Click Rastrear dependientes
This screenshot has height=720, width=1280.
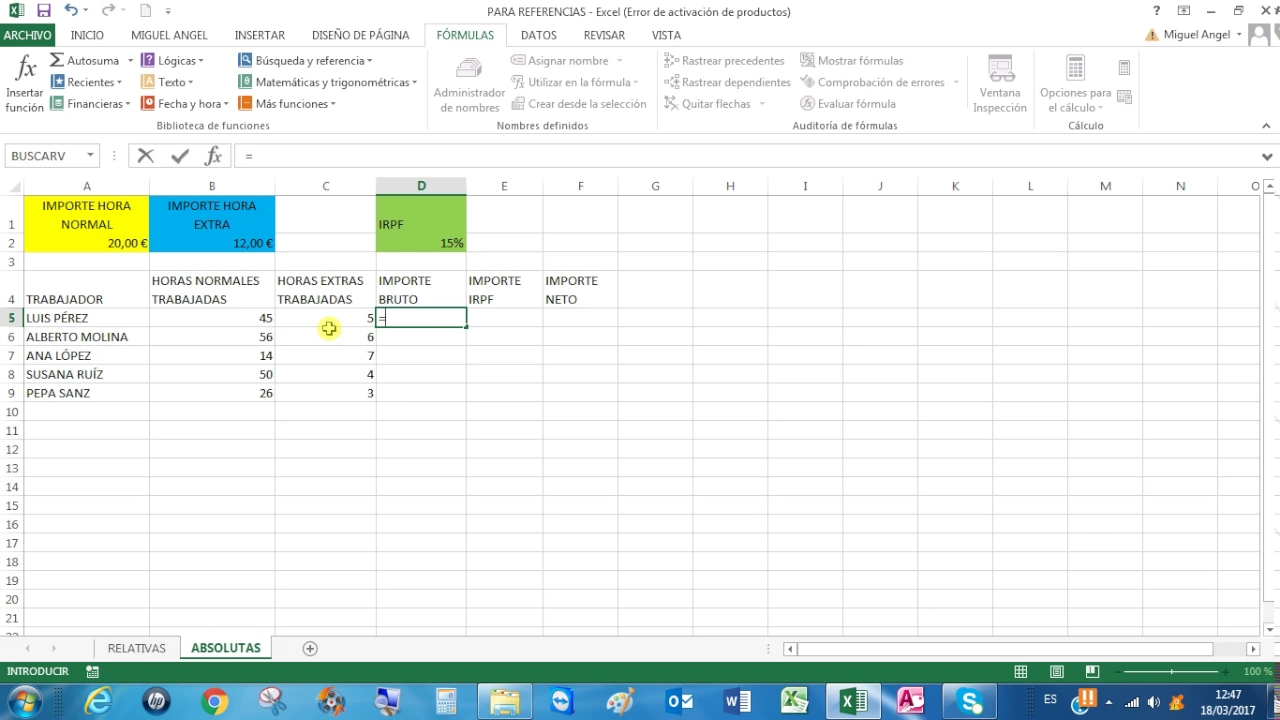click(728, 82)
